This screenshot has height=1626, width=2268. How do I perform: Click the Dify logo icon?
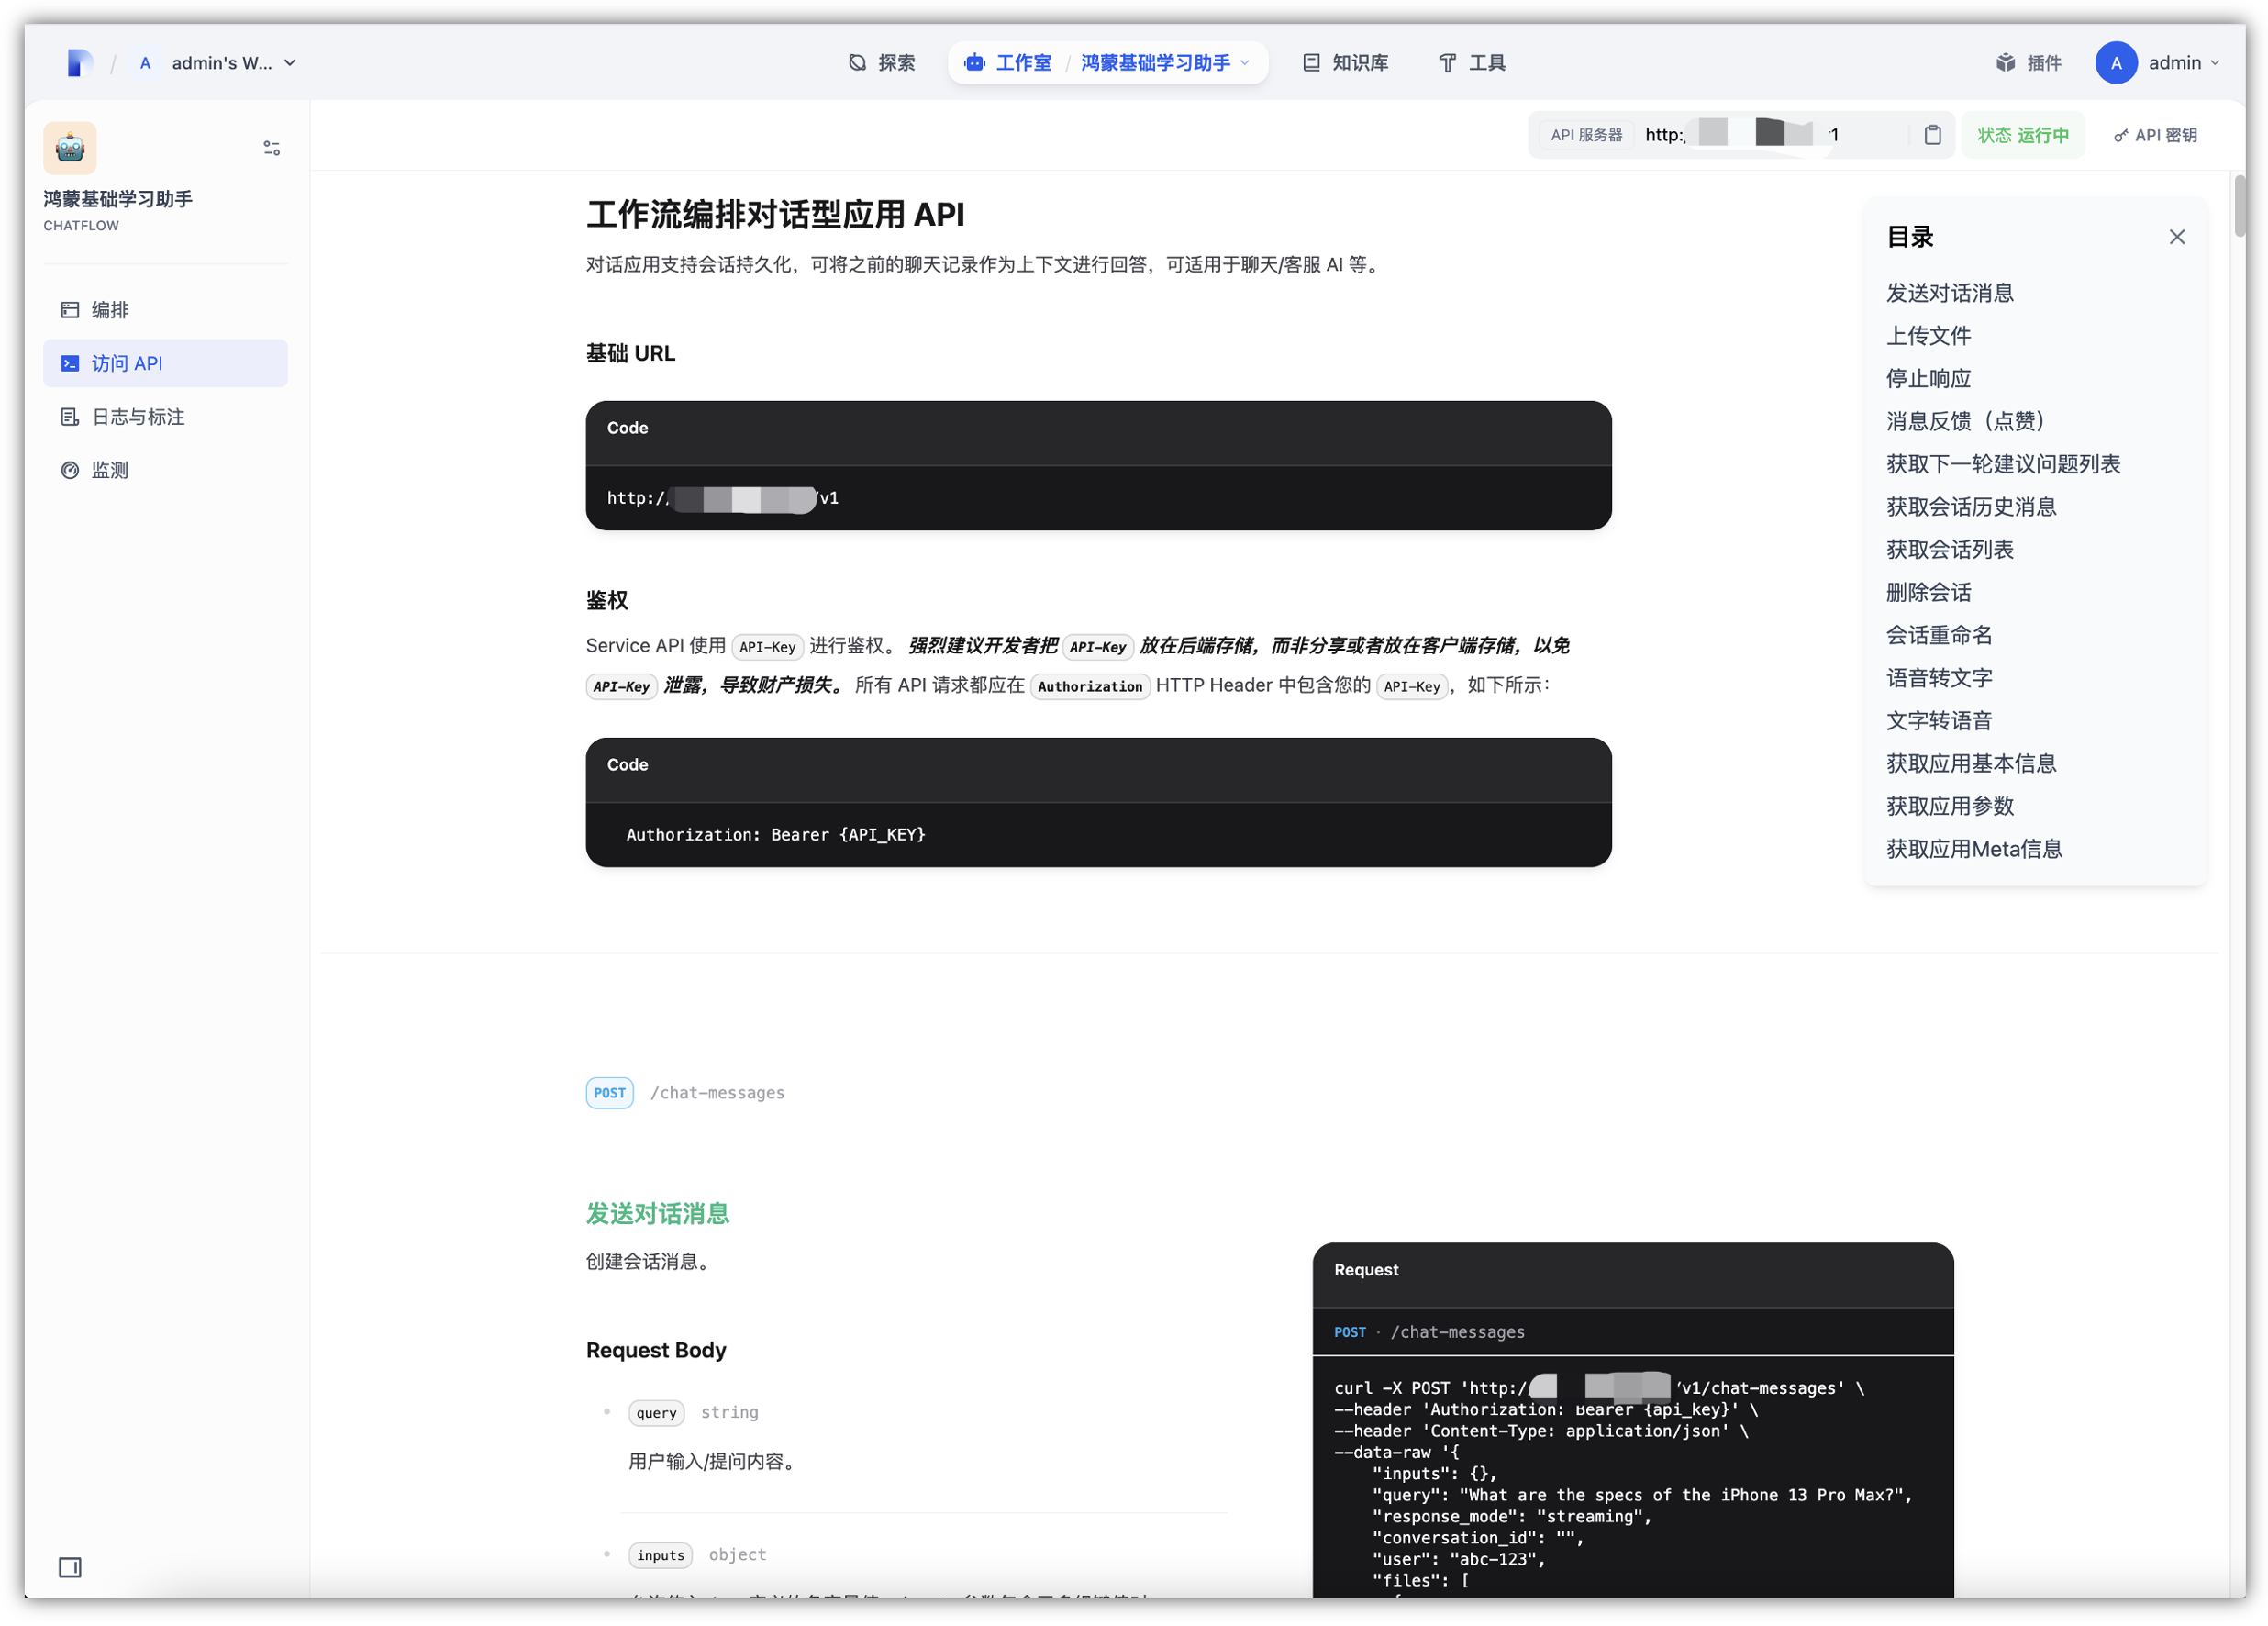(x=79, y=63)
